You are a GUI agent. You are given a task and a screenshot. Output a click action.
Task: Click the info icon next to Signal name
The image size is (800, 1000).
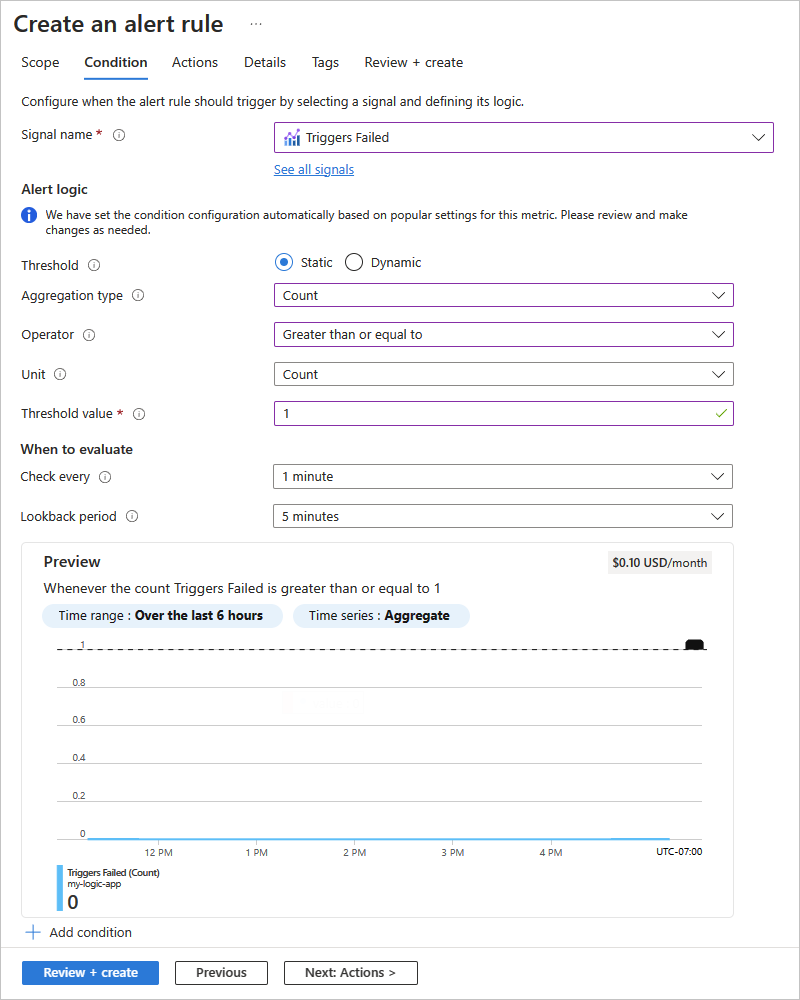(119, 135)
